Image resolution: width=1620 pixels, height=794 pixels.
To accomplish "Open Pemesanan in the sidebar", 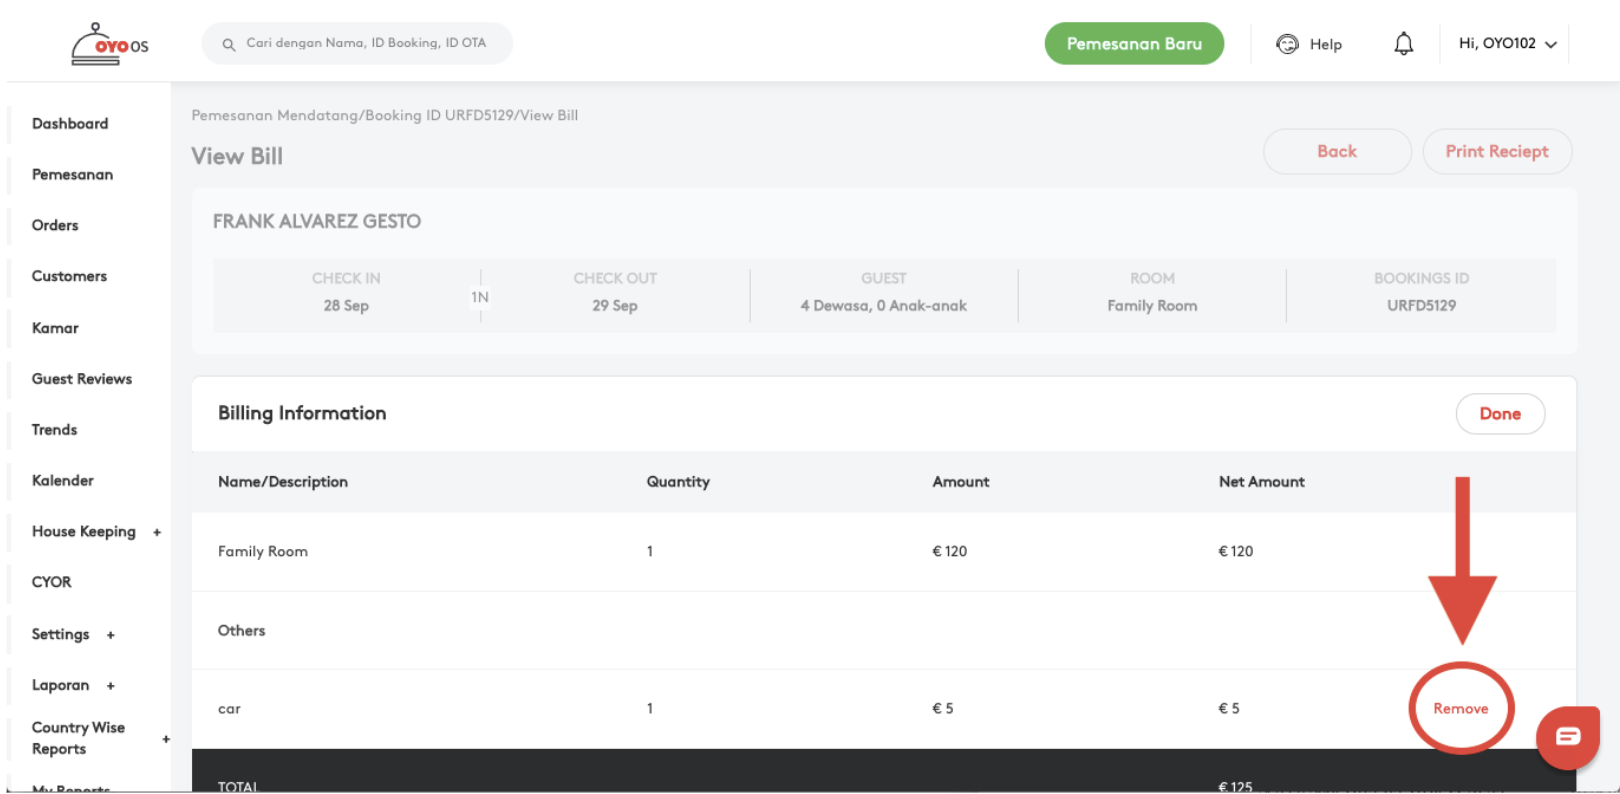I will 72,175.
